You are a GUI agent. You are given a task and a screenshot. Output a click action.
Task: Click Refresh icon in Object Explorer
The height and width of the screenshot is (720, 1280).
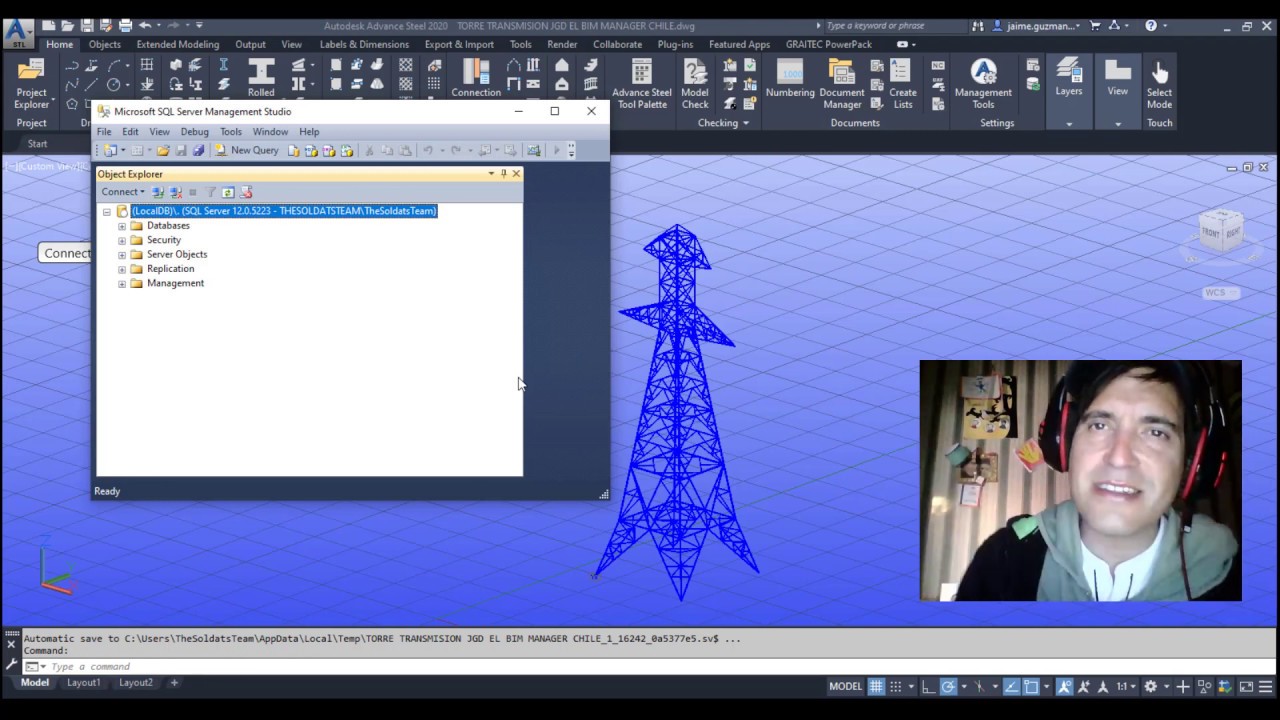228,192
